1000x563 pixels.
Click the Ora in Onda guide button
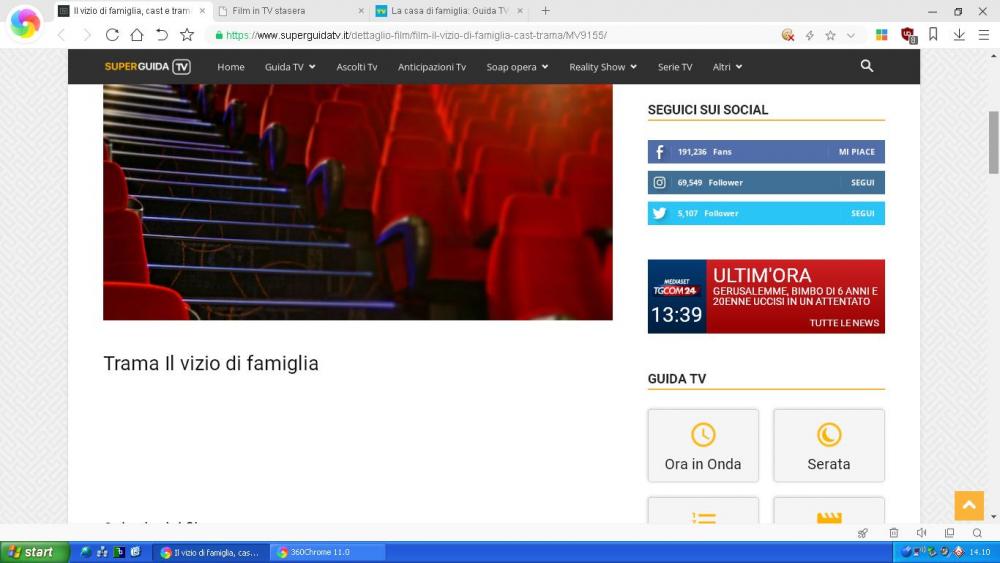pyautogui.click(x=703, y=446)
